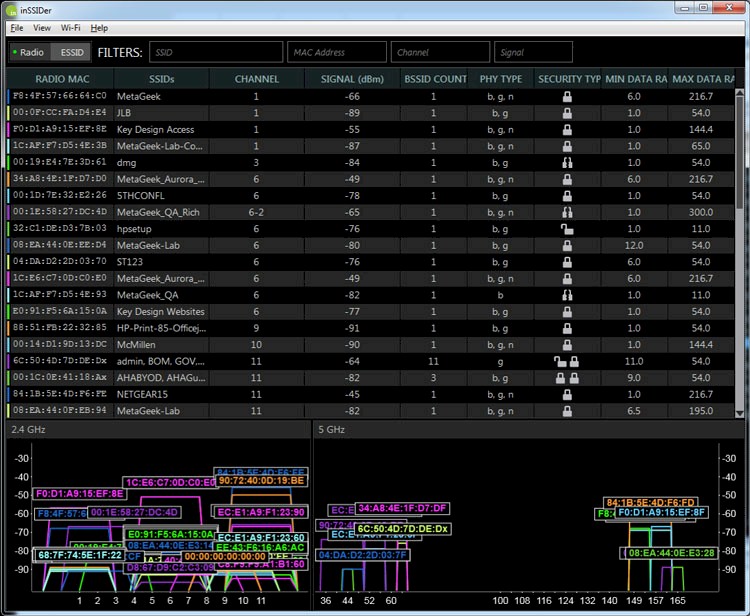Click the SSID filter field

pos(216,52)
